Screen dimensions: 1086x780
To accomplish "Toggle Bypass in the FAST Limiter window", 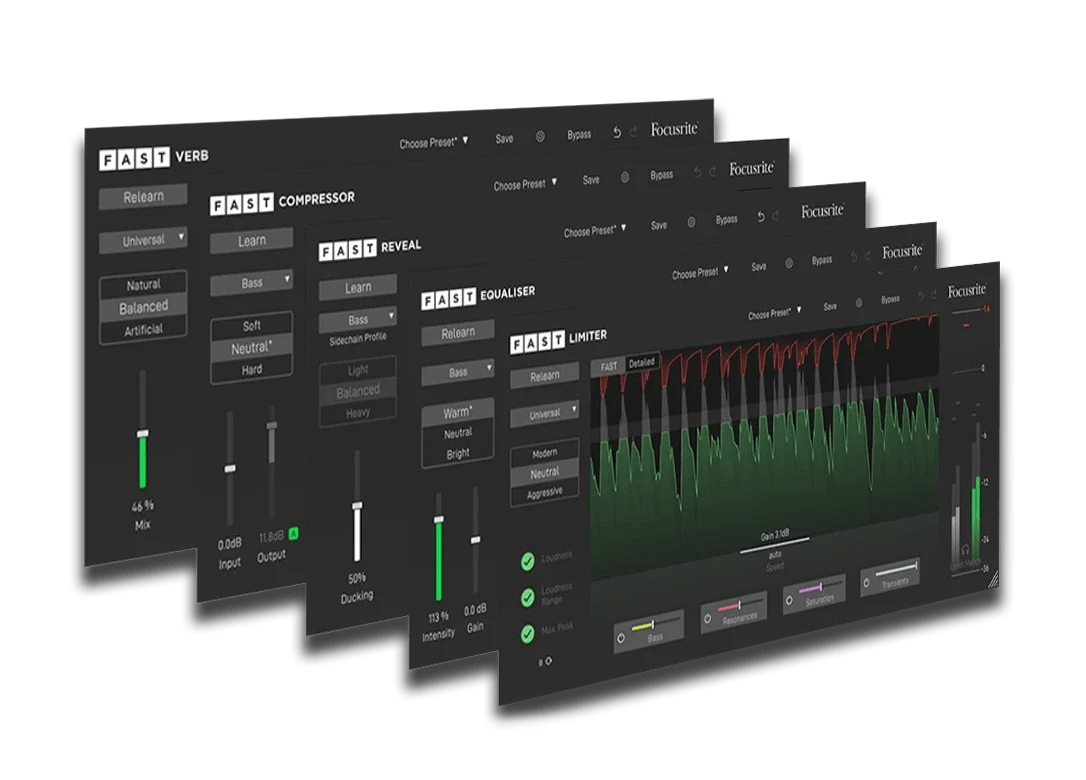I will pos(890,299).
